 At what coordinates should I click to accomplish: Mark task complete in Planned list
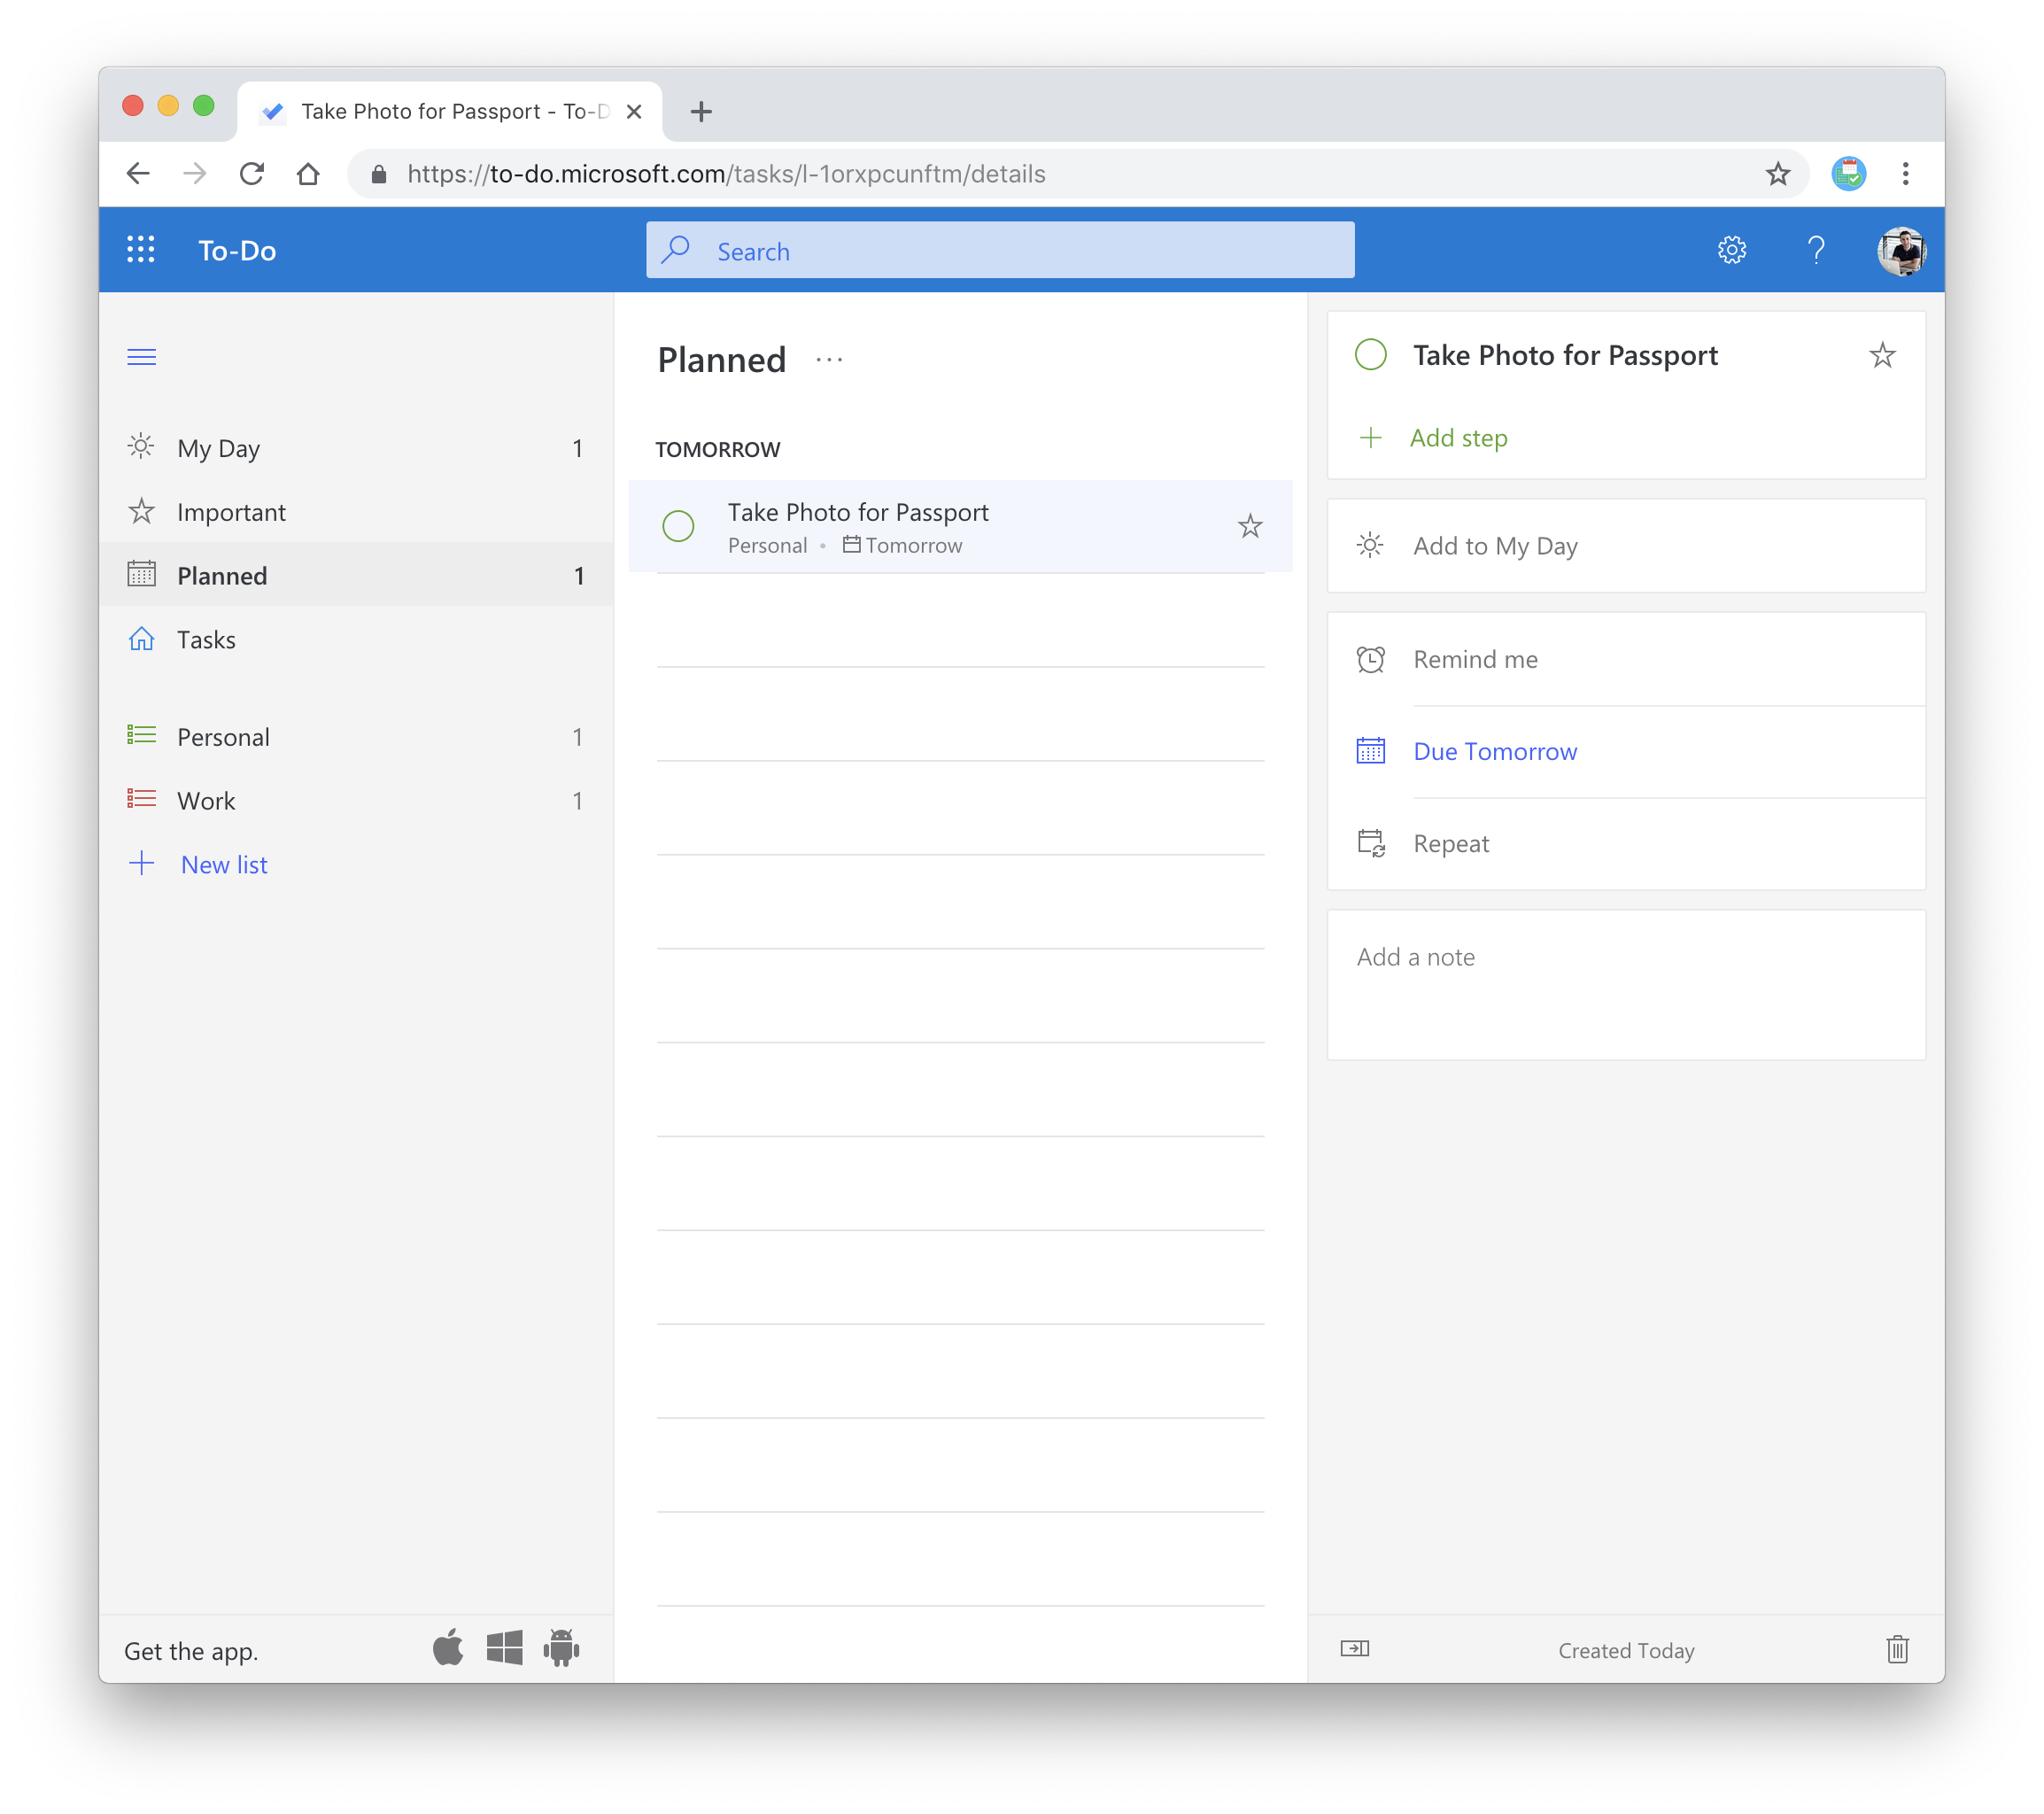coord(678,526)
